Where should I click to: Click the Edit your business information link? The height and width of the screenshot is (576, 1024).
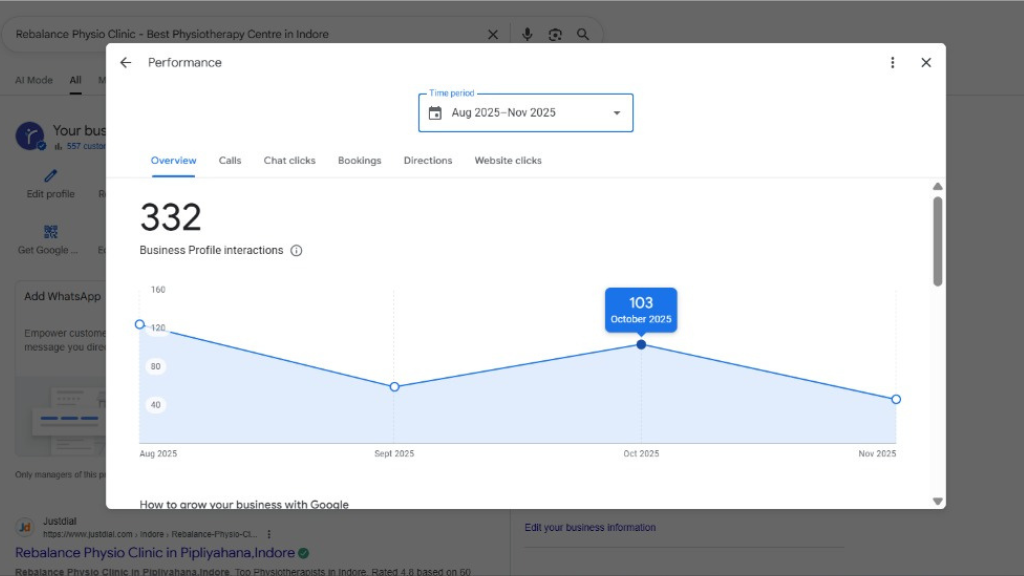[x=590, y=528]
